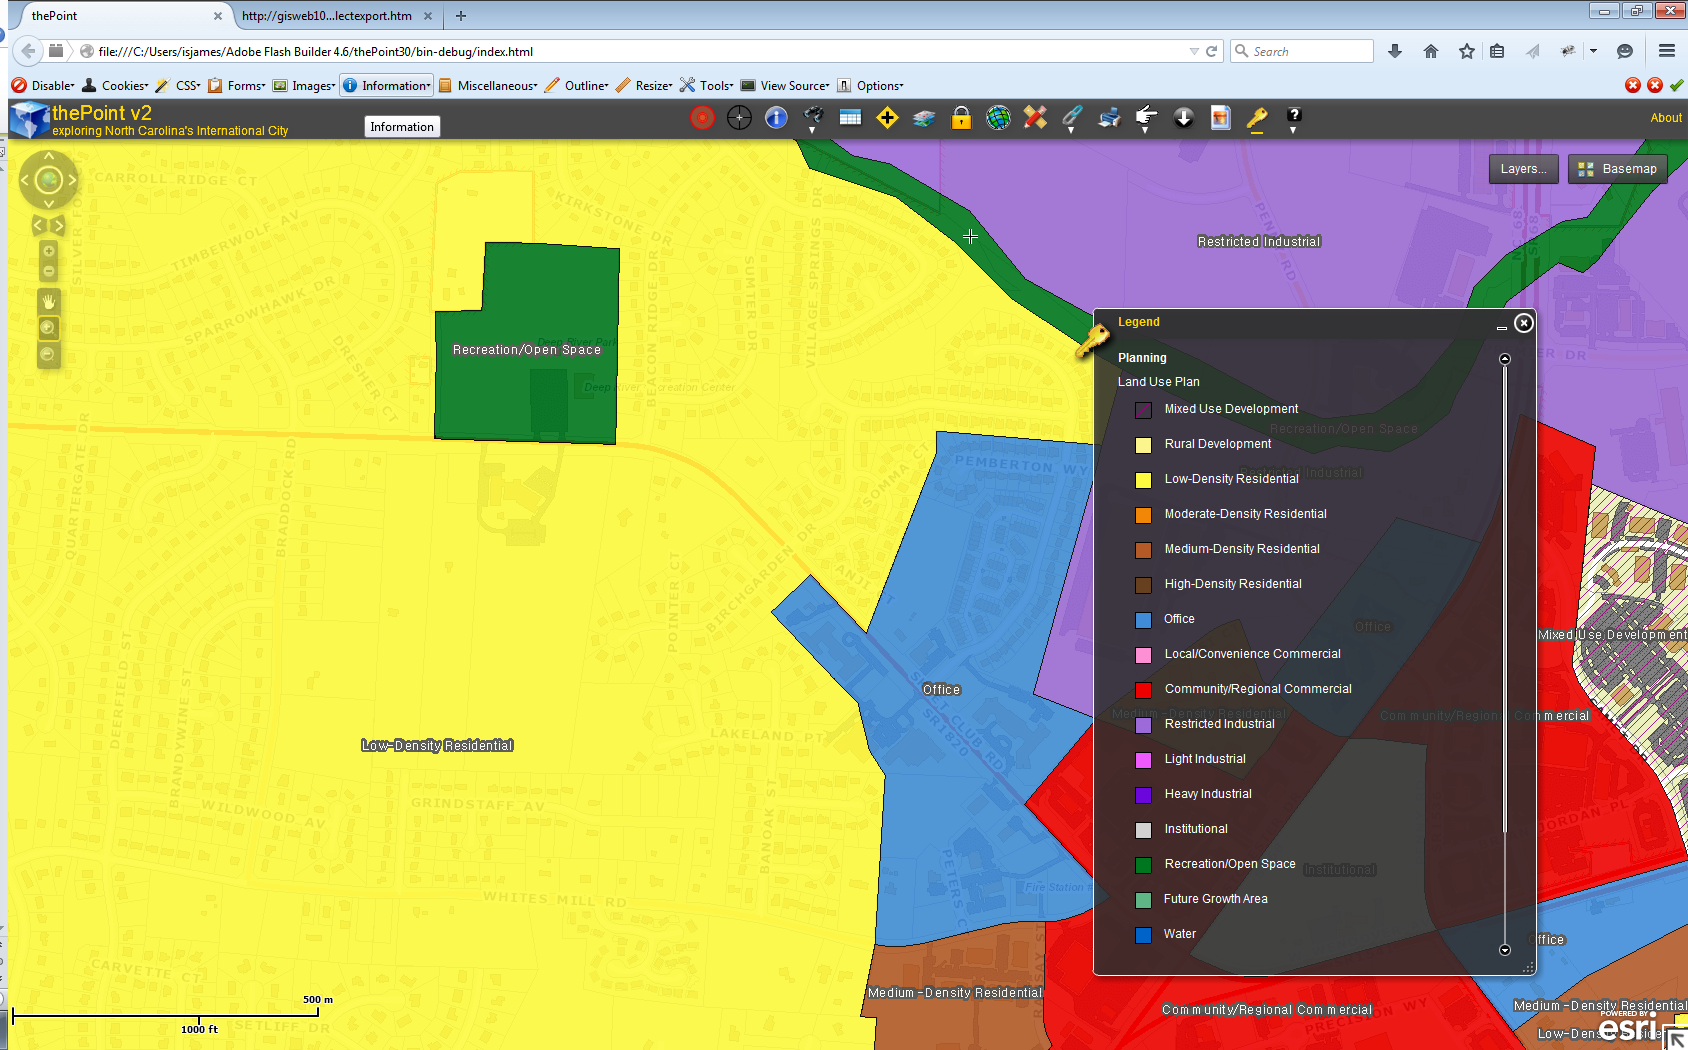The height and width of the screenshot is (1050, 1688).
Task: Open the Resize dropdown menu
Action: [644, 86]
